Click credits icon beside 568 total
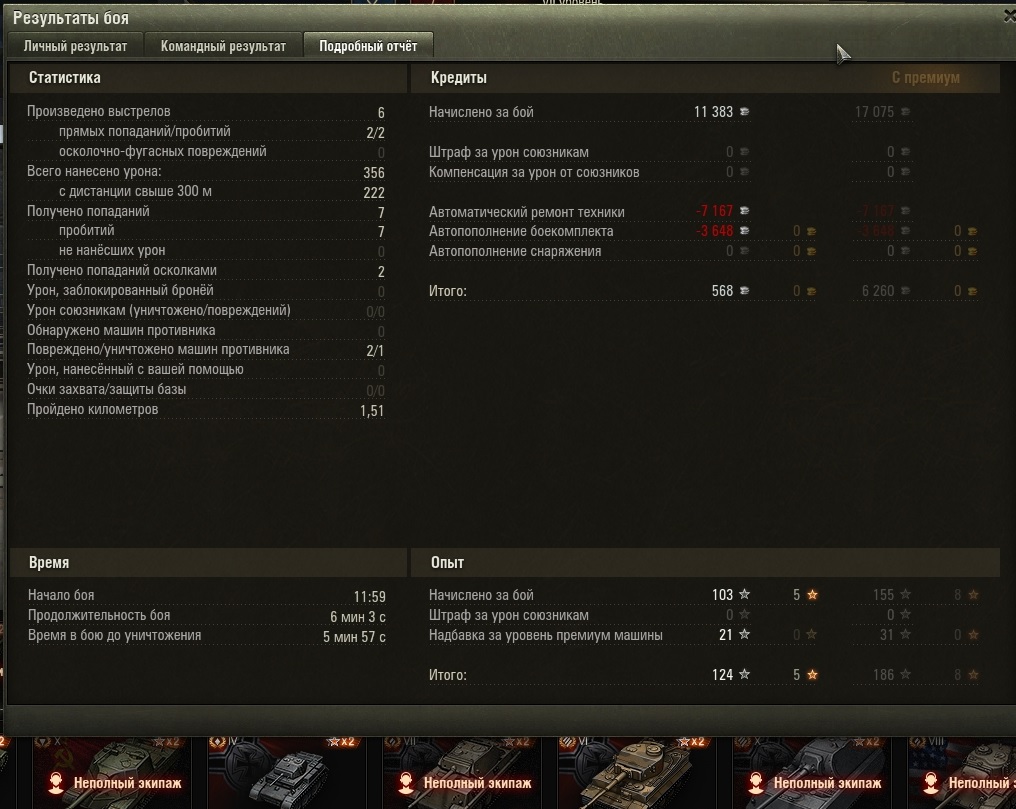Image resolution: width=1016 pixels, height=809 pixels. [745, 291]
